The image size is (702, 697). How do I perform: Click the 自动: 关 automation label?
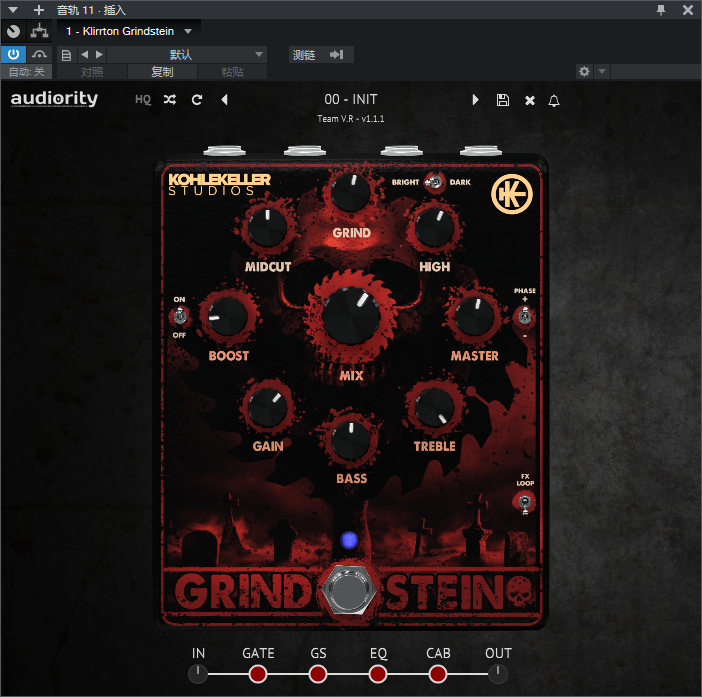coord(26,72)
